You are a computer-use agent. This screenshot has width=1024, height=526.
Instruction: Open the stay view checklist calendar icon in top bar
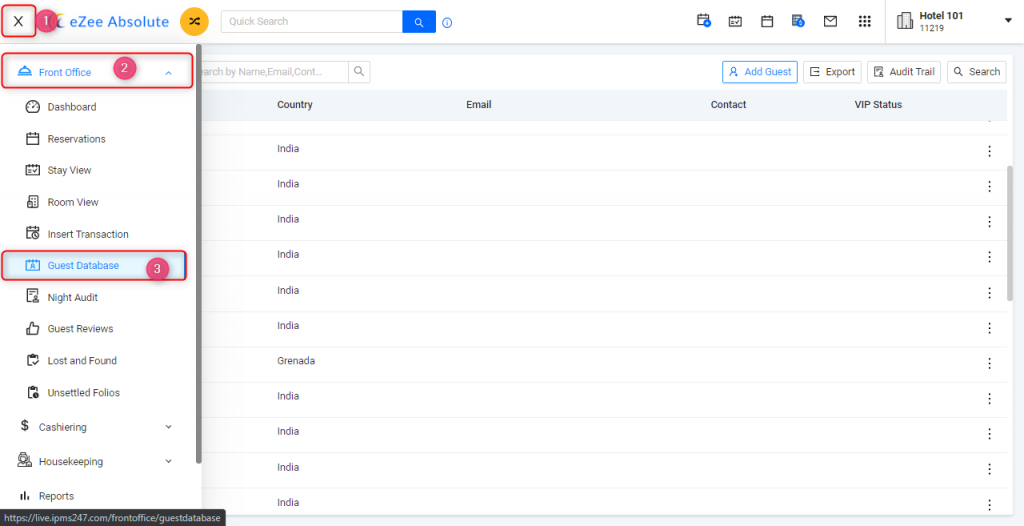point(735,22)
